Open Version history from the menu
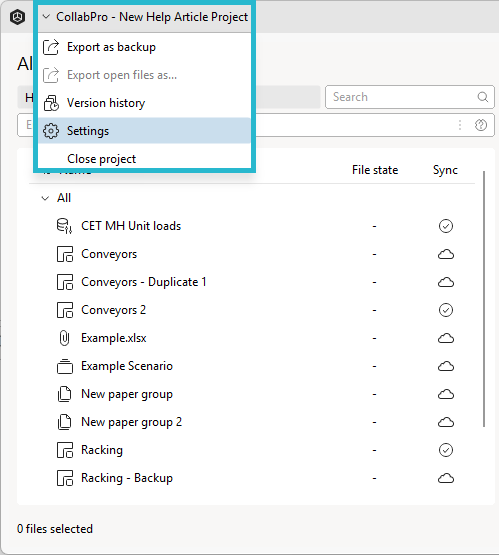 [x=144, y=103]
